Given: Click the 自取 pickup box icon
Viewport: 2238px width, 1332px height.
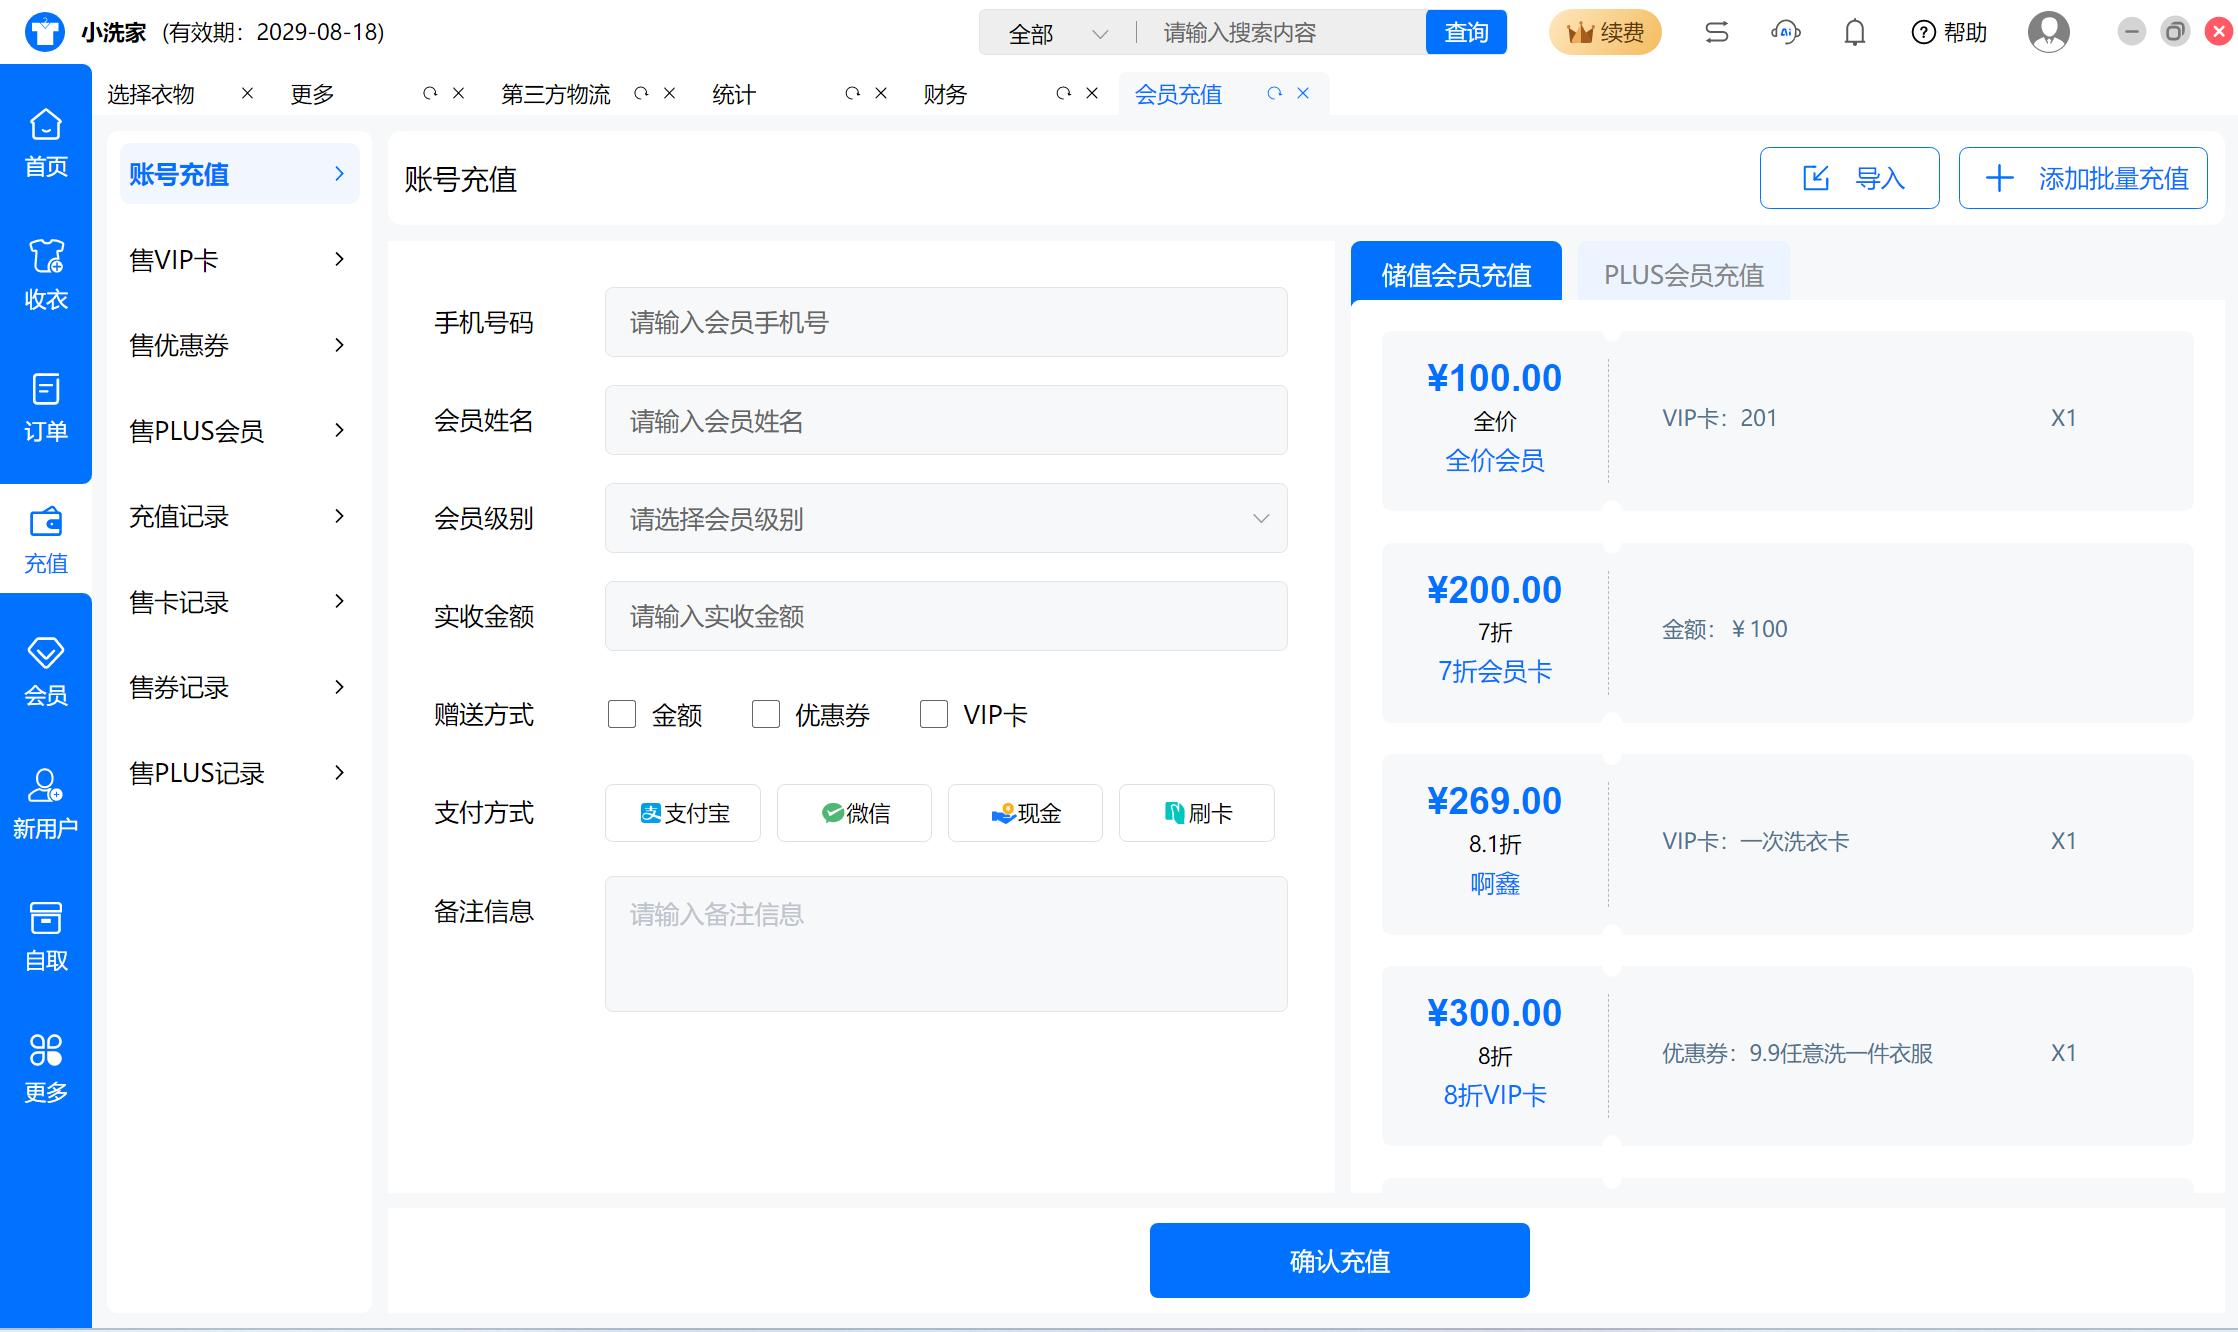Looking at the screenshot, I should [x=46, y=935].
